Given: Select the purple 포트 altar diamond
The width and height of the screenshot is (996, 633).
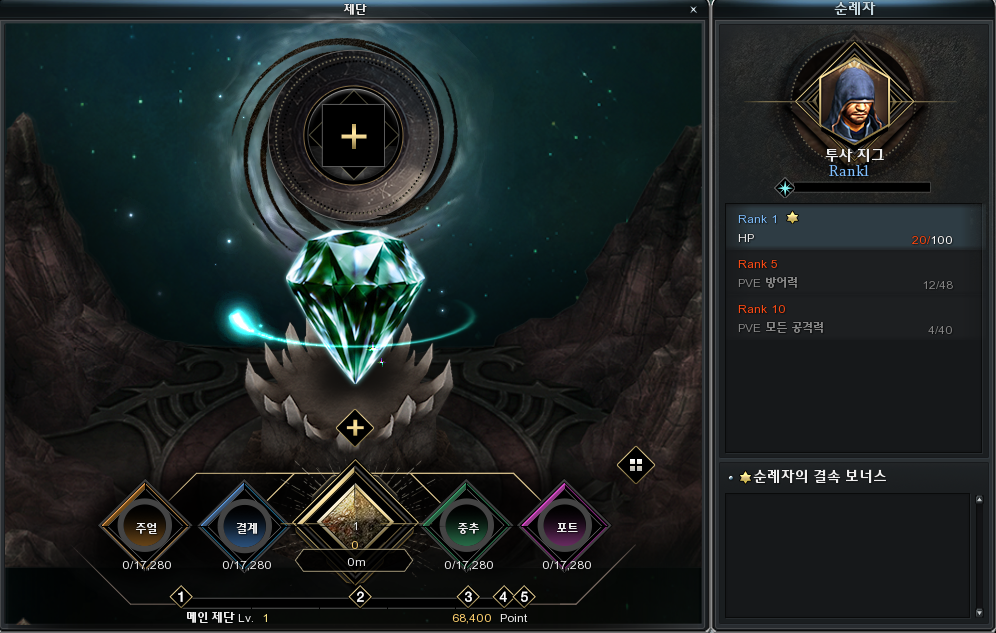Looking at the screenshot, I should 566,526.
